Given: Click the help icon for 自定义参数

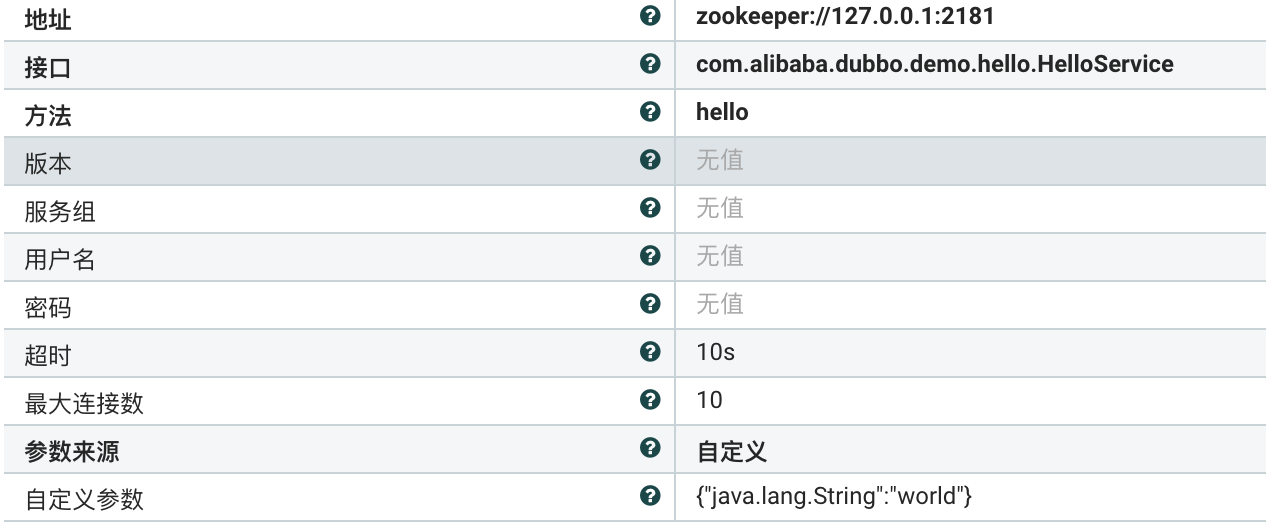Looking at the screenshot, I should click(650, 496).
